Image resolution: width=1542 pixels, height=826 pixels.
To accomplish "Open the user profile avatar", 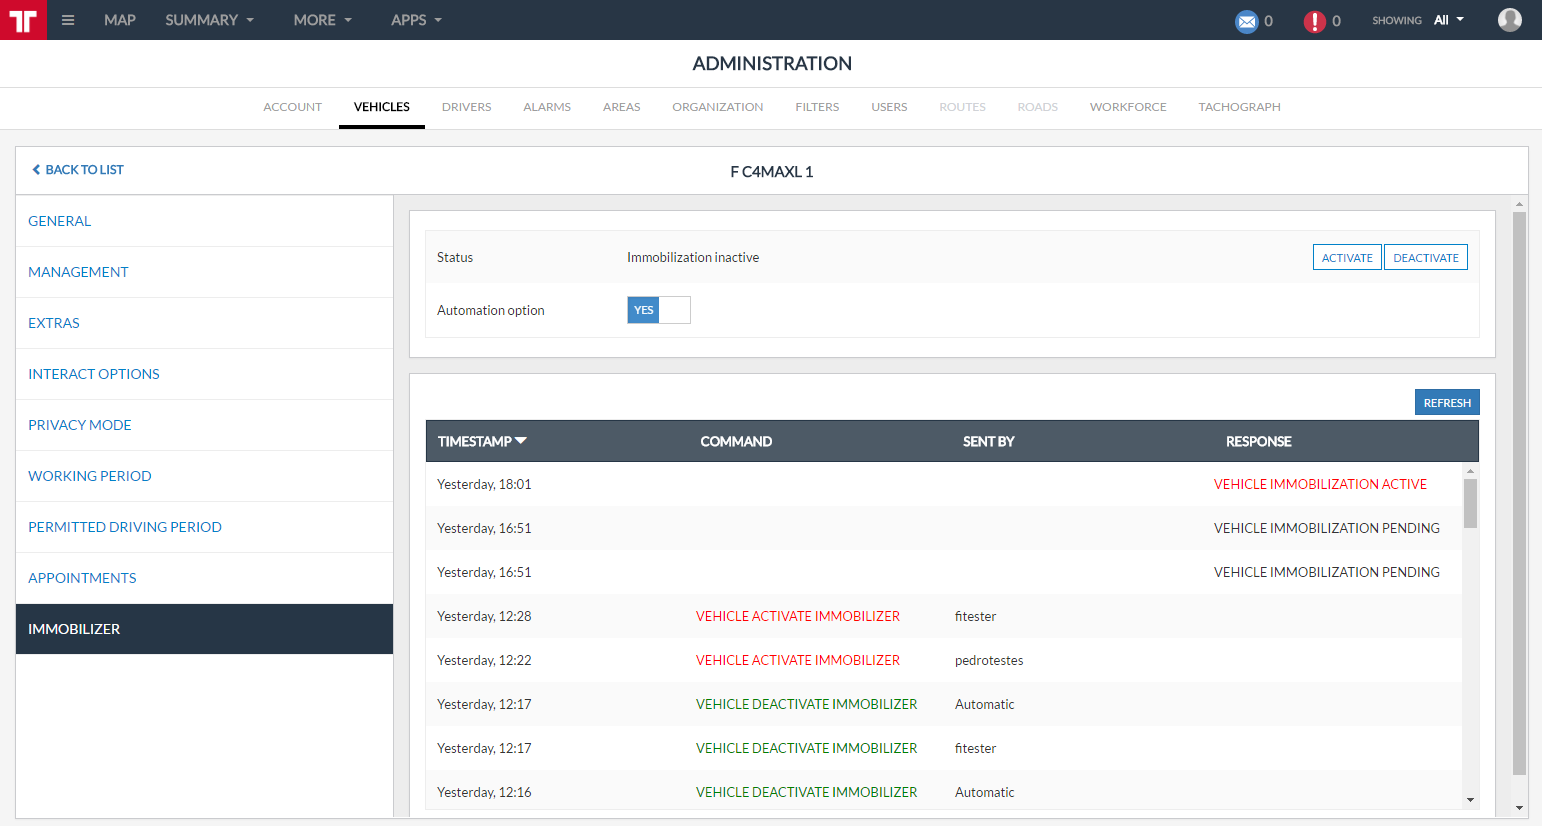I will point(1509,20).
